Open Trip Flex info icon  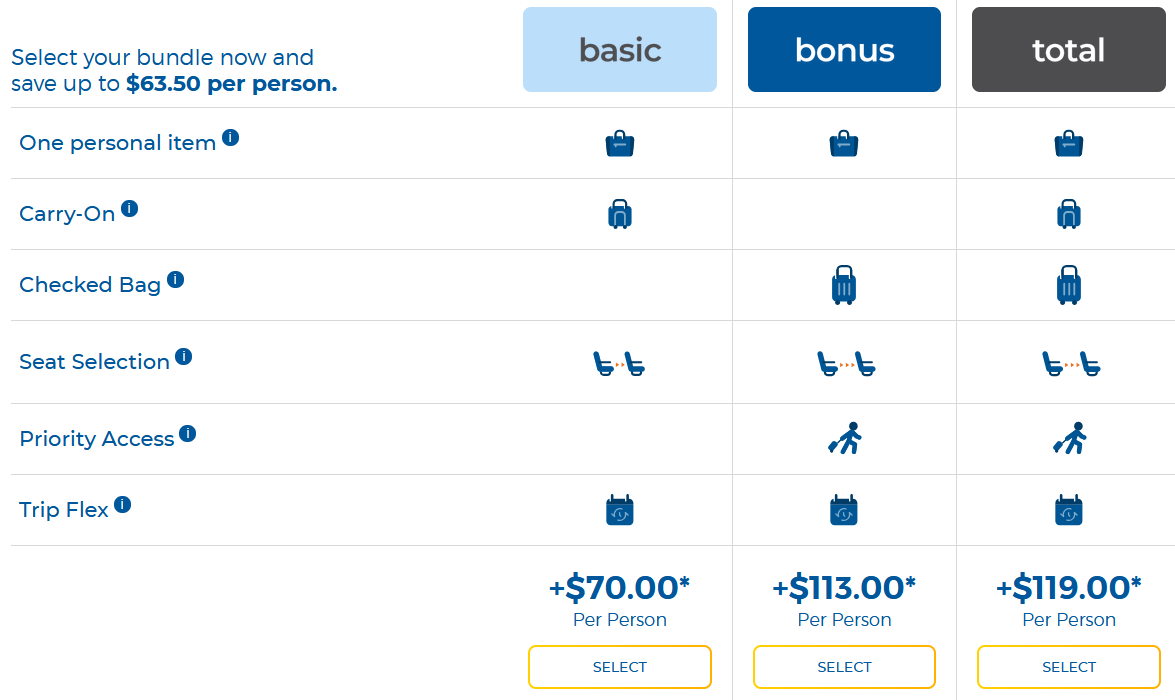pos(123,504)
